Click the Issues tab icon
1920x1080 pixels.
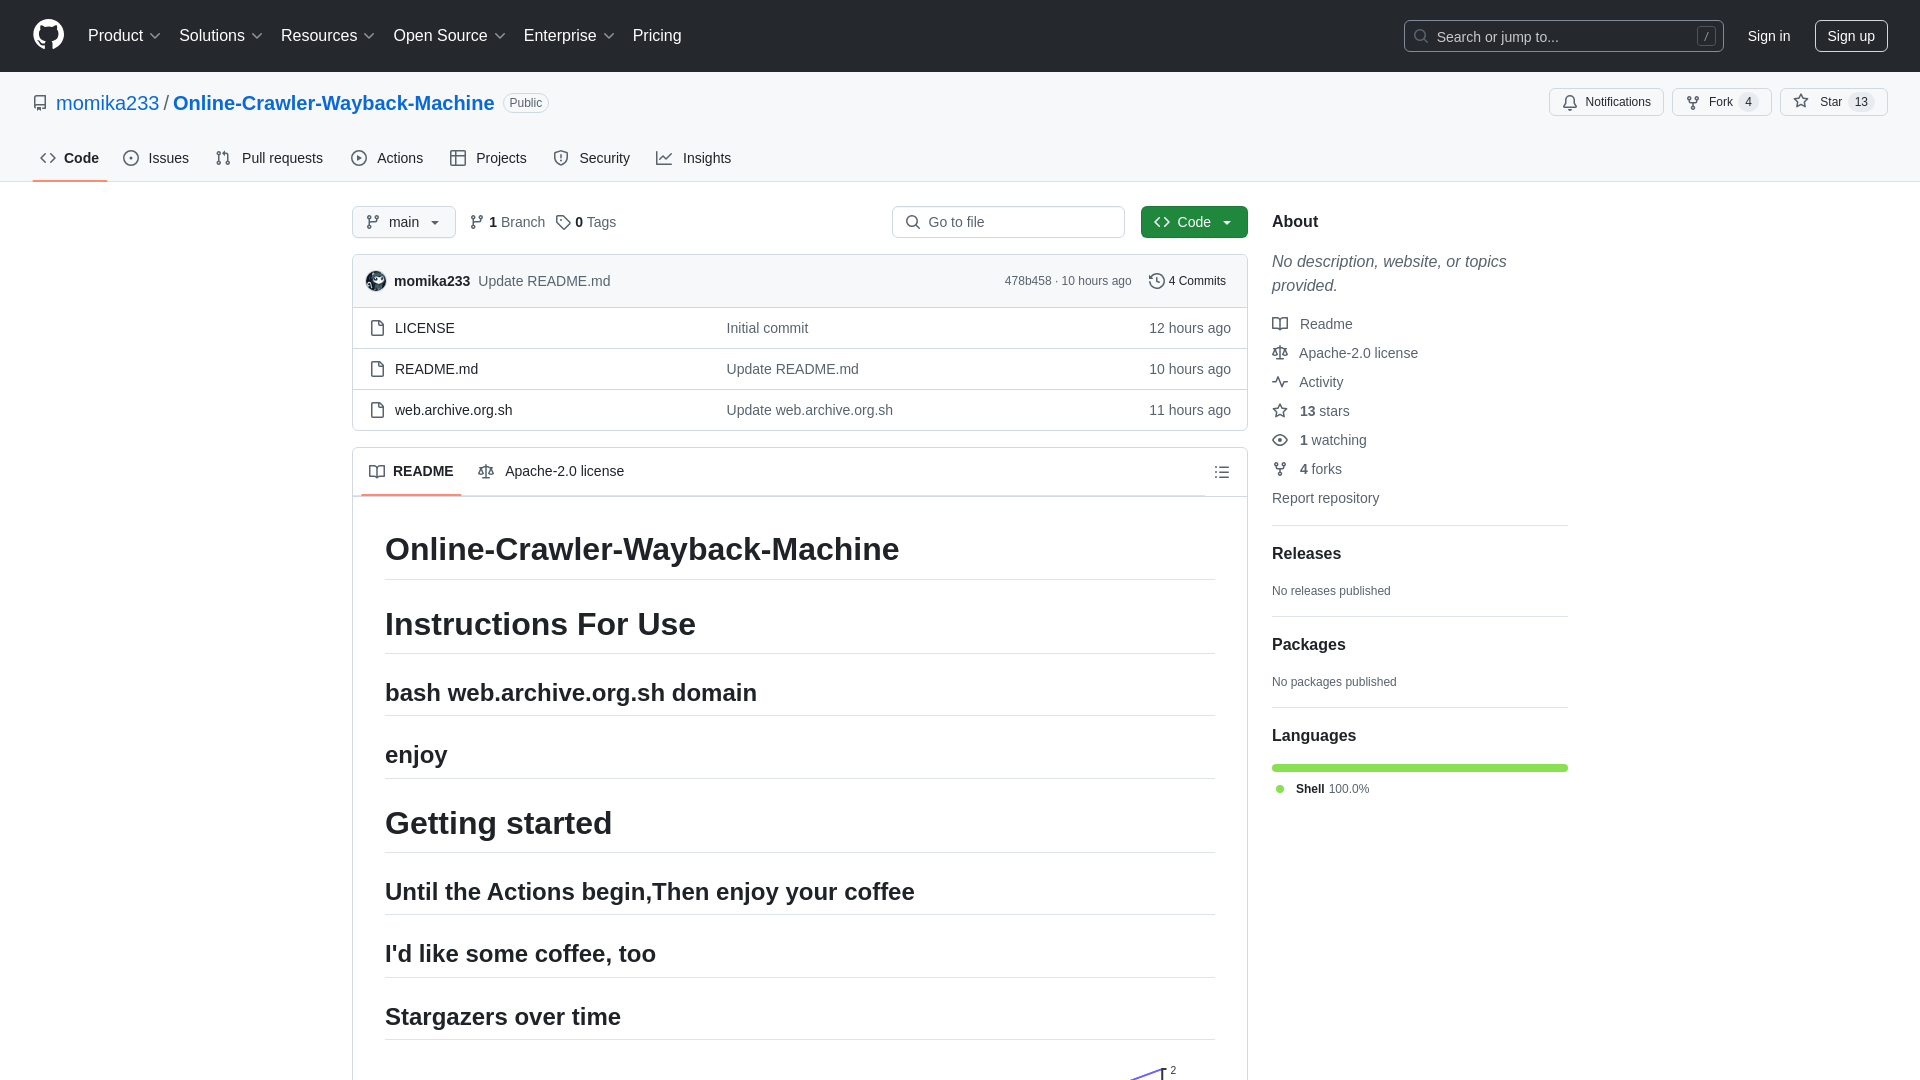[x=131, y=158]
